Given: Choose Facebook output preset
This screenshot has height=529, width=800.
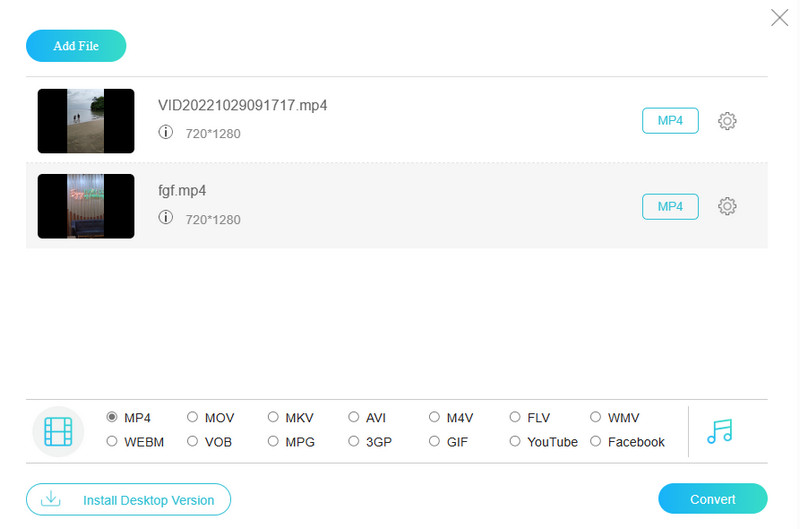Looking at the screenshot, I should 596,441.
